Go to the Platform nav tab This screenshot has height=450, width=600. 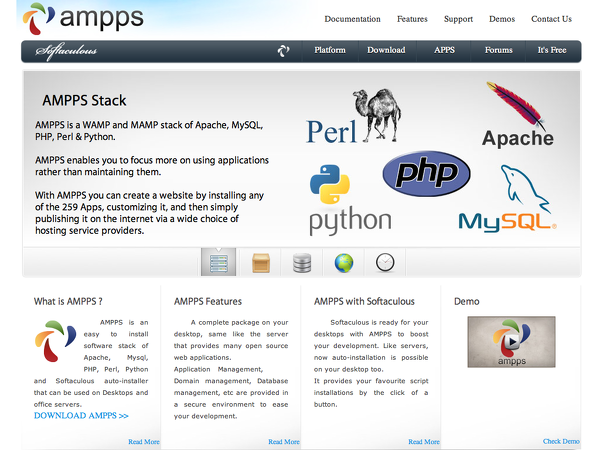(330, 51)
